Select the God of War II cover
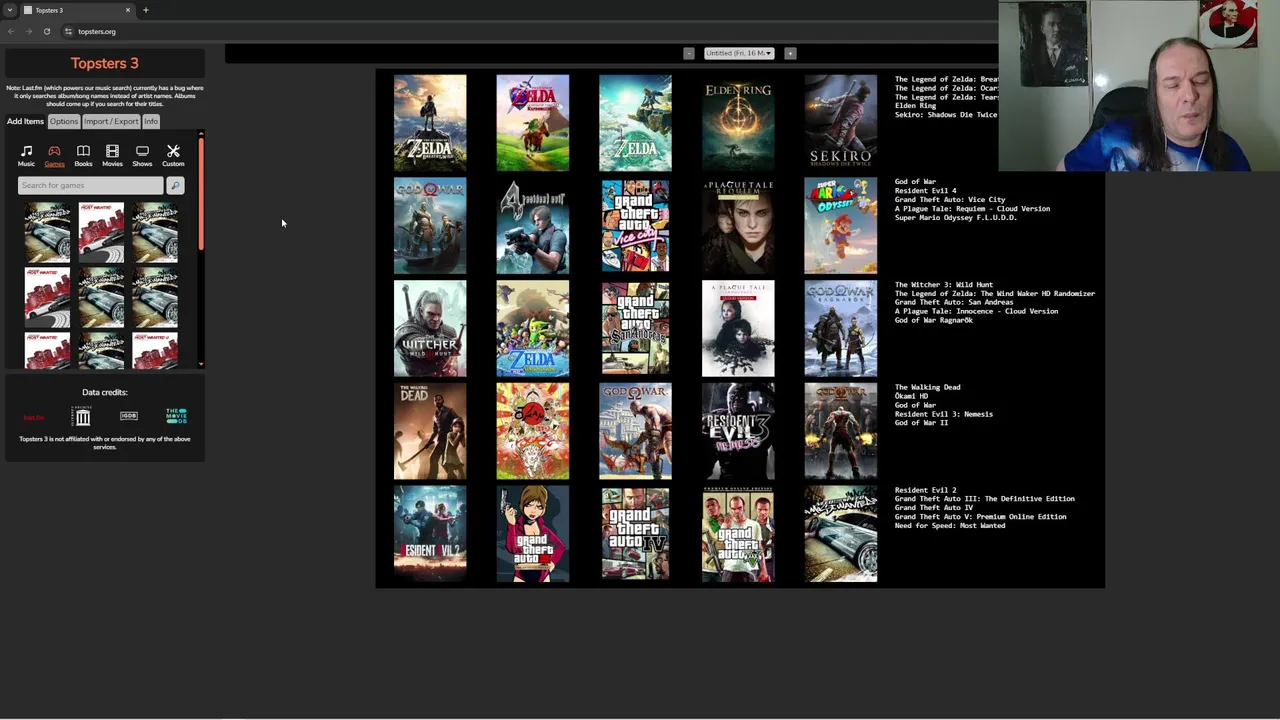This screenshot has width=1280, height=720. pyautogui.click(x=841, y=431)
